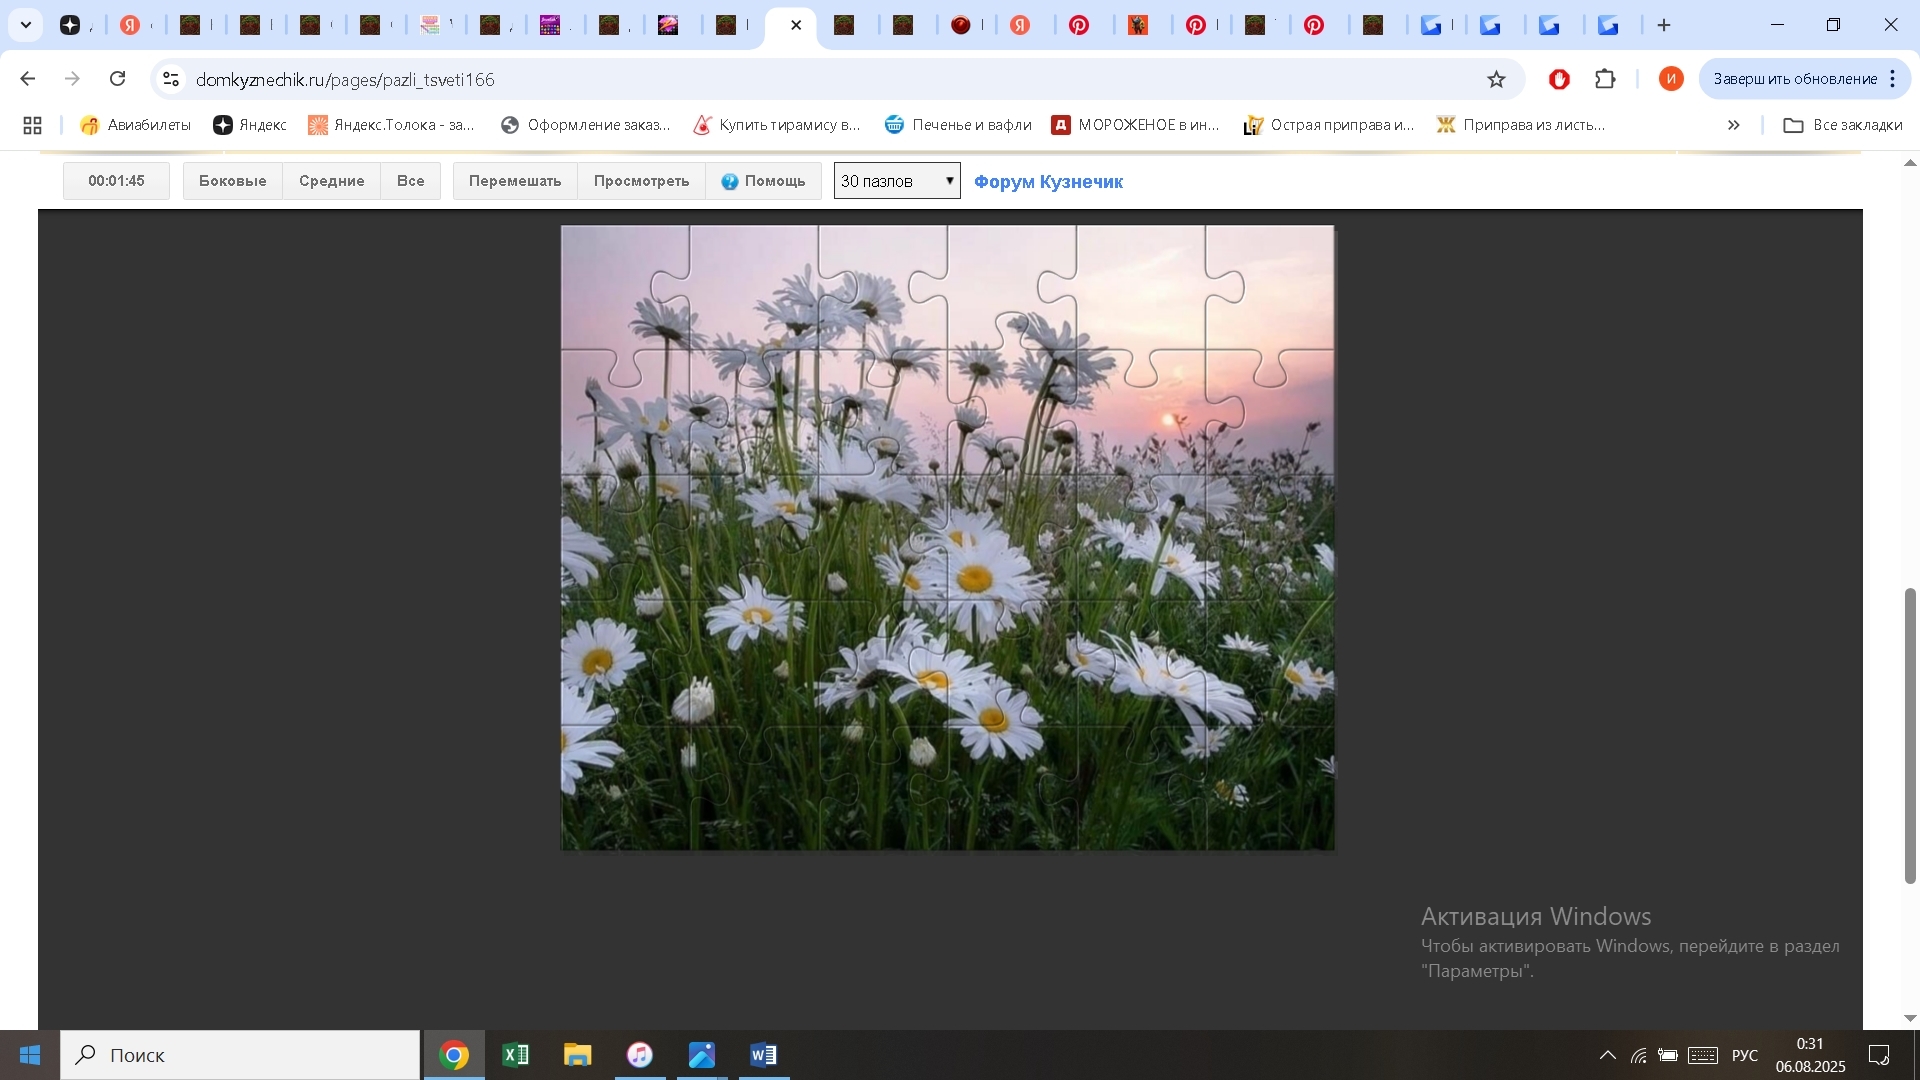Click the Боковые puzzle filter button
This screenshot has width=1920, height=1080.
tap(232, 181)
